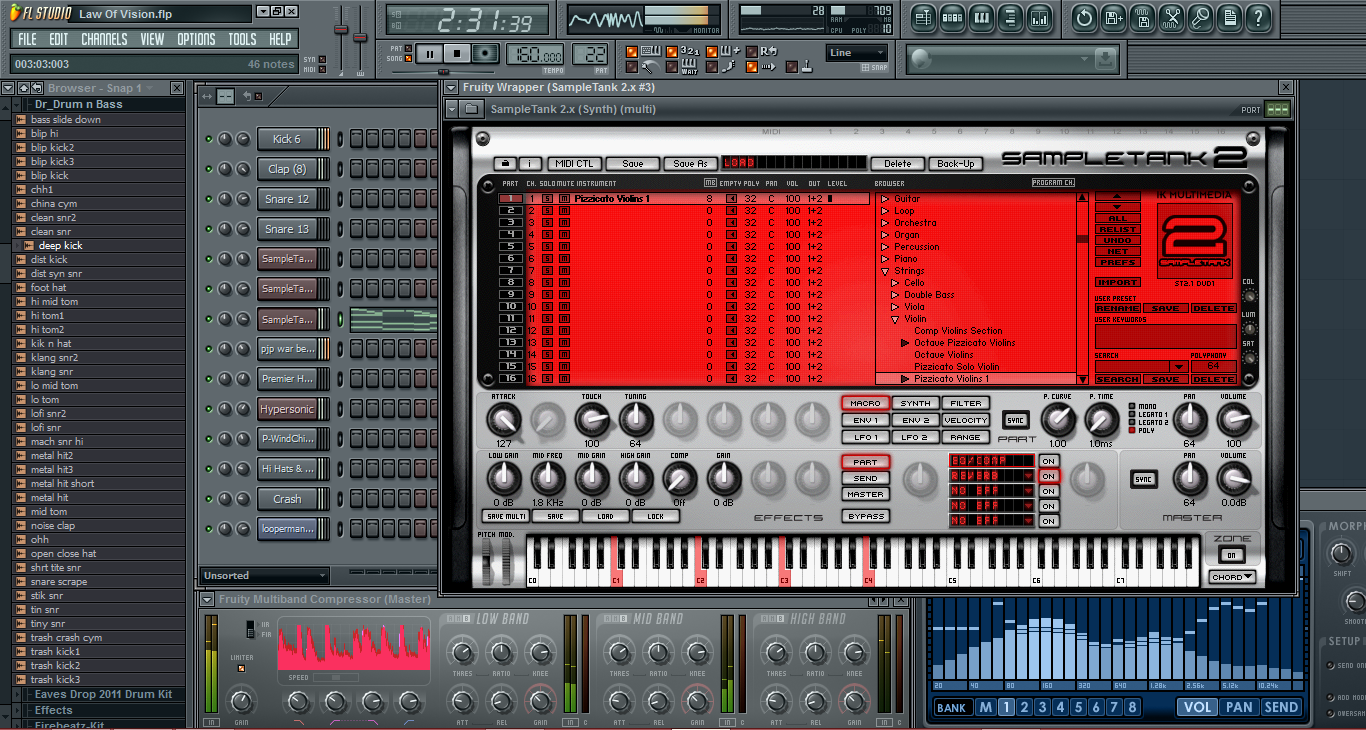Switch to the SYNTH tab in SampleTank

pyautogui.click(x=915, y=403)
